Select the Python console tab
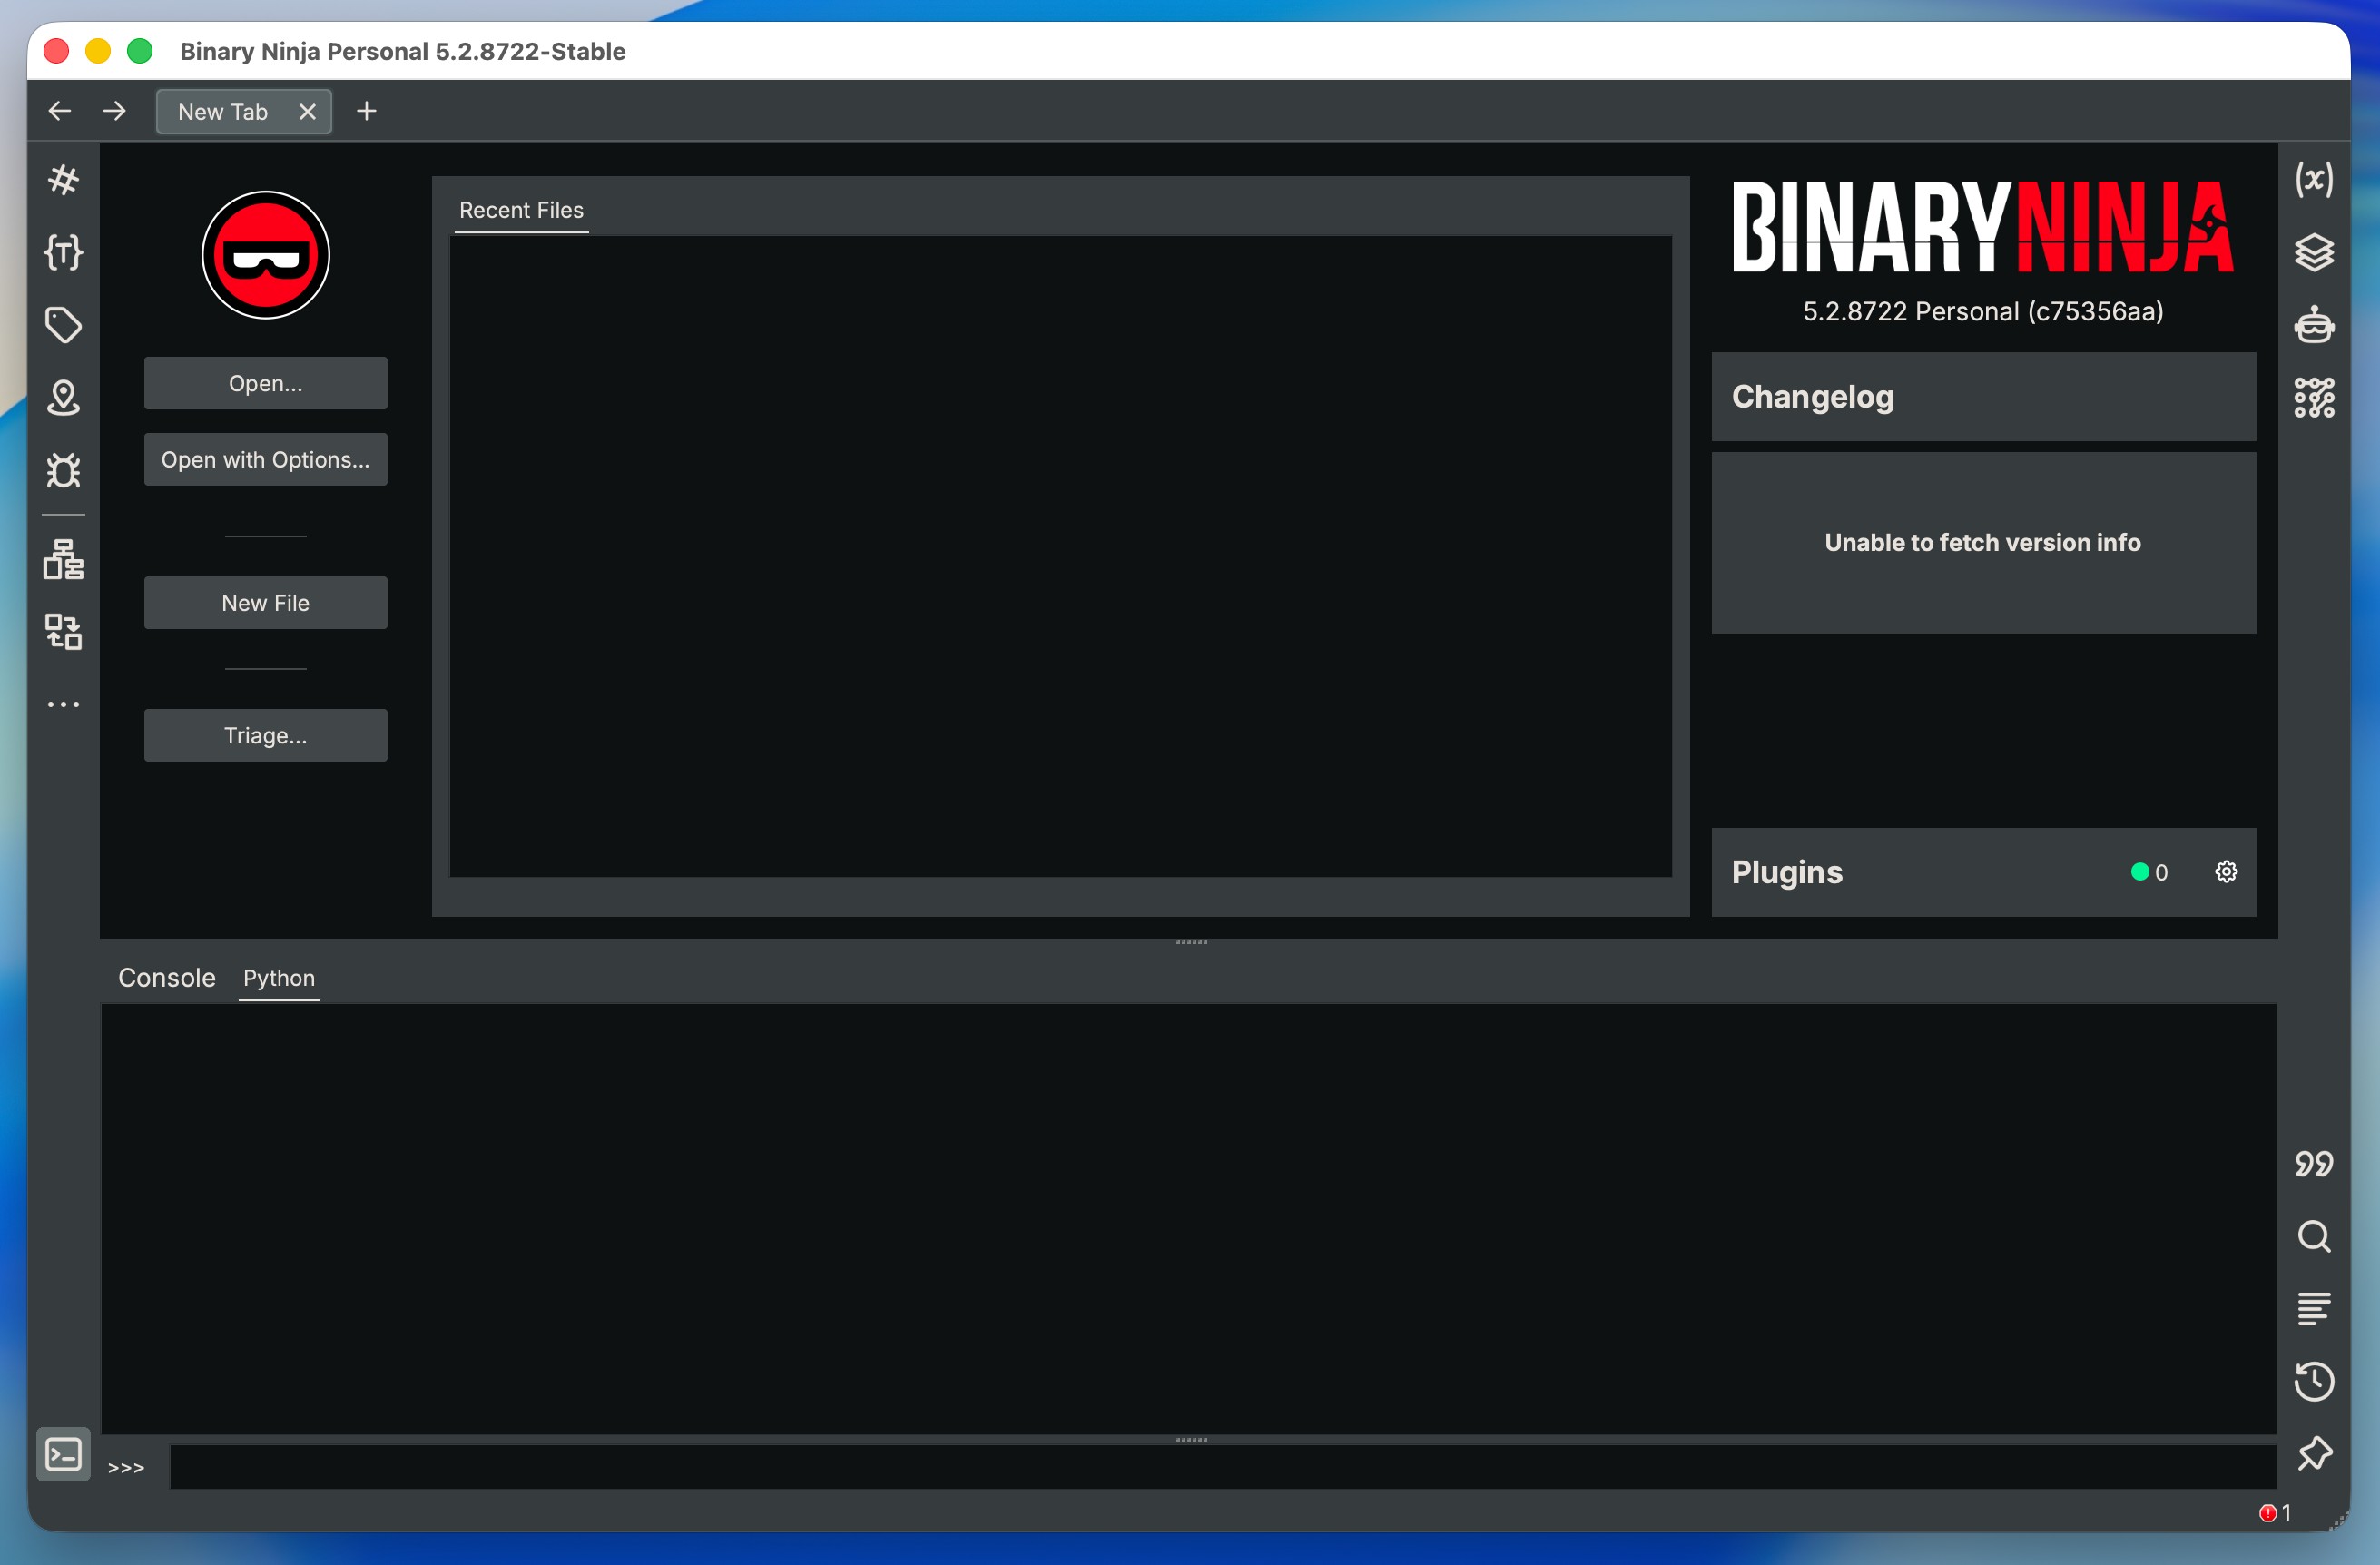This screenshot has width=2380, height=1565. point(278,977)
